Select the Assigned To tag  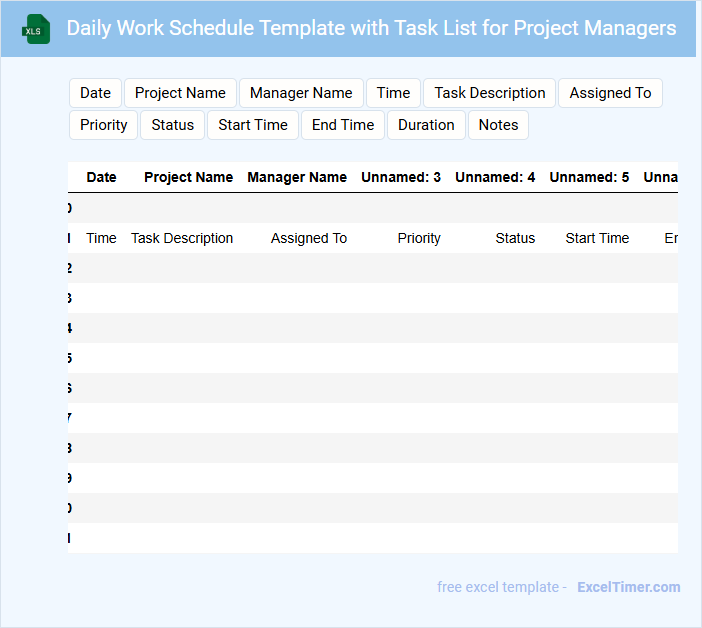tap(610, 93)
